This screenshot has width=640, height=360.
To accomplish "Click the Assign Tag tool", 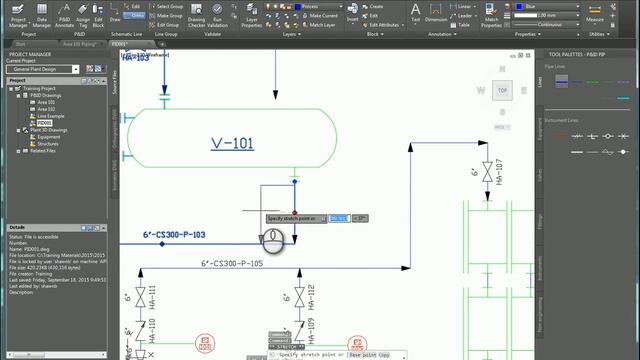I will [83, 16].
